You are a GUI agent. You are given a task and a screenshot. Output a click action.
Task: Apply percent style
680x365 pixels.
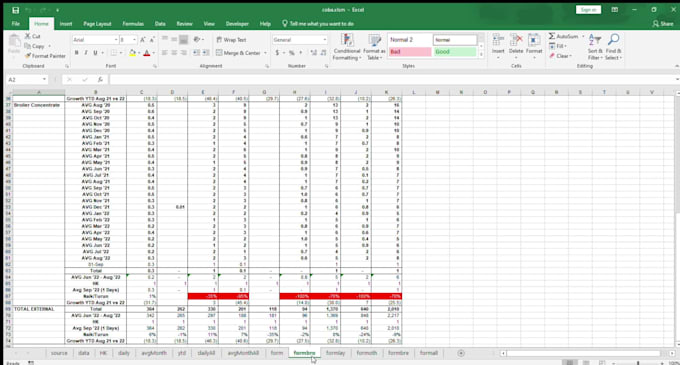tap(292, 53)
